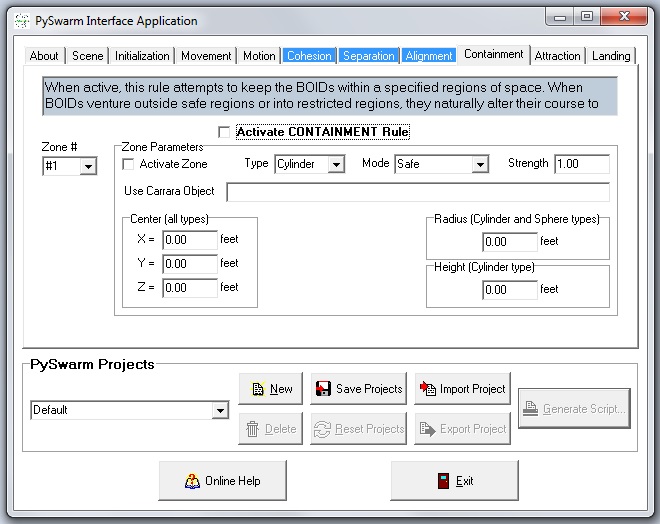Click the Use Carrara Object text field
The image size is (660, 524).
coord(418,192)
